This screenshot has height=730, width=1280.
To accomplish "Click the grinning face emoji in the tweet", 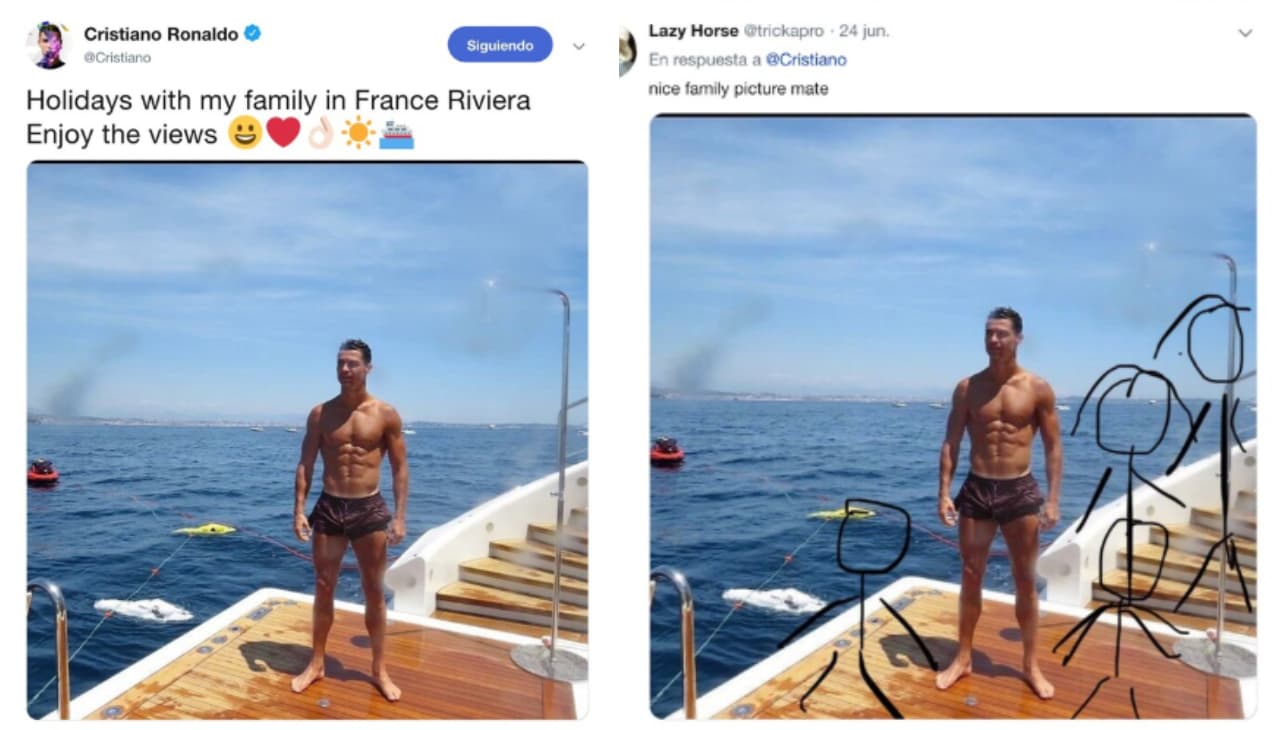I will [245, 133].
